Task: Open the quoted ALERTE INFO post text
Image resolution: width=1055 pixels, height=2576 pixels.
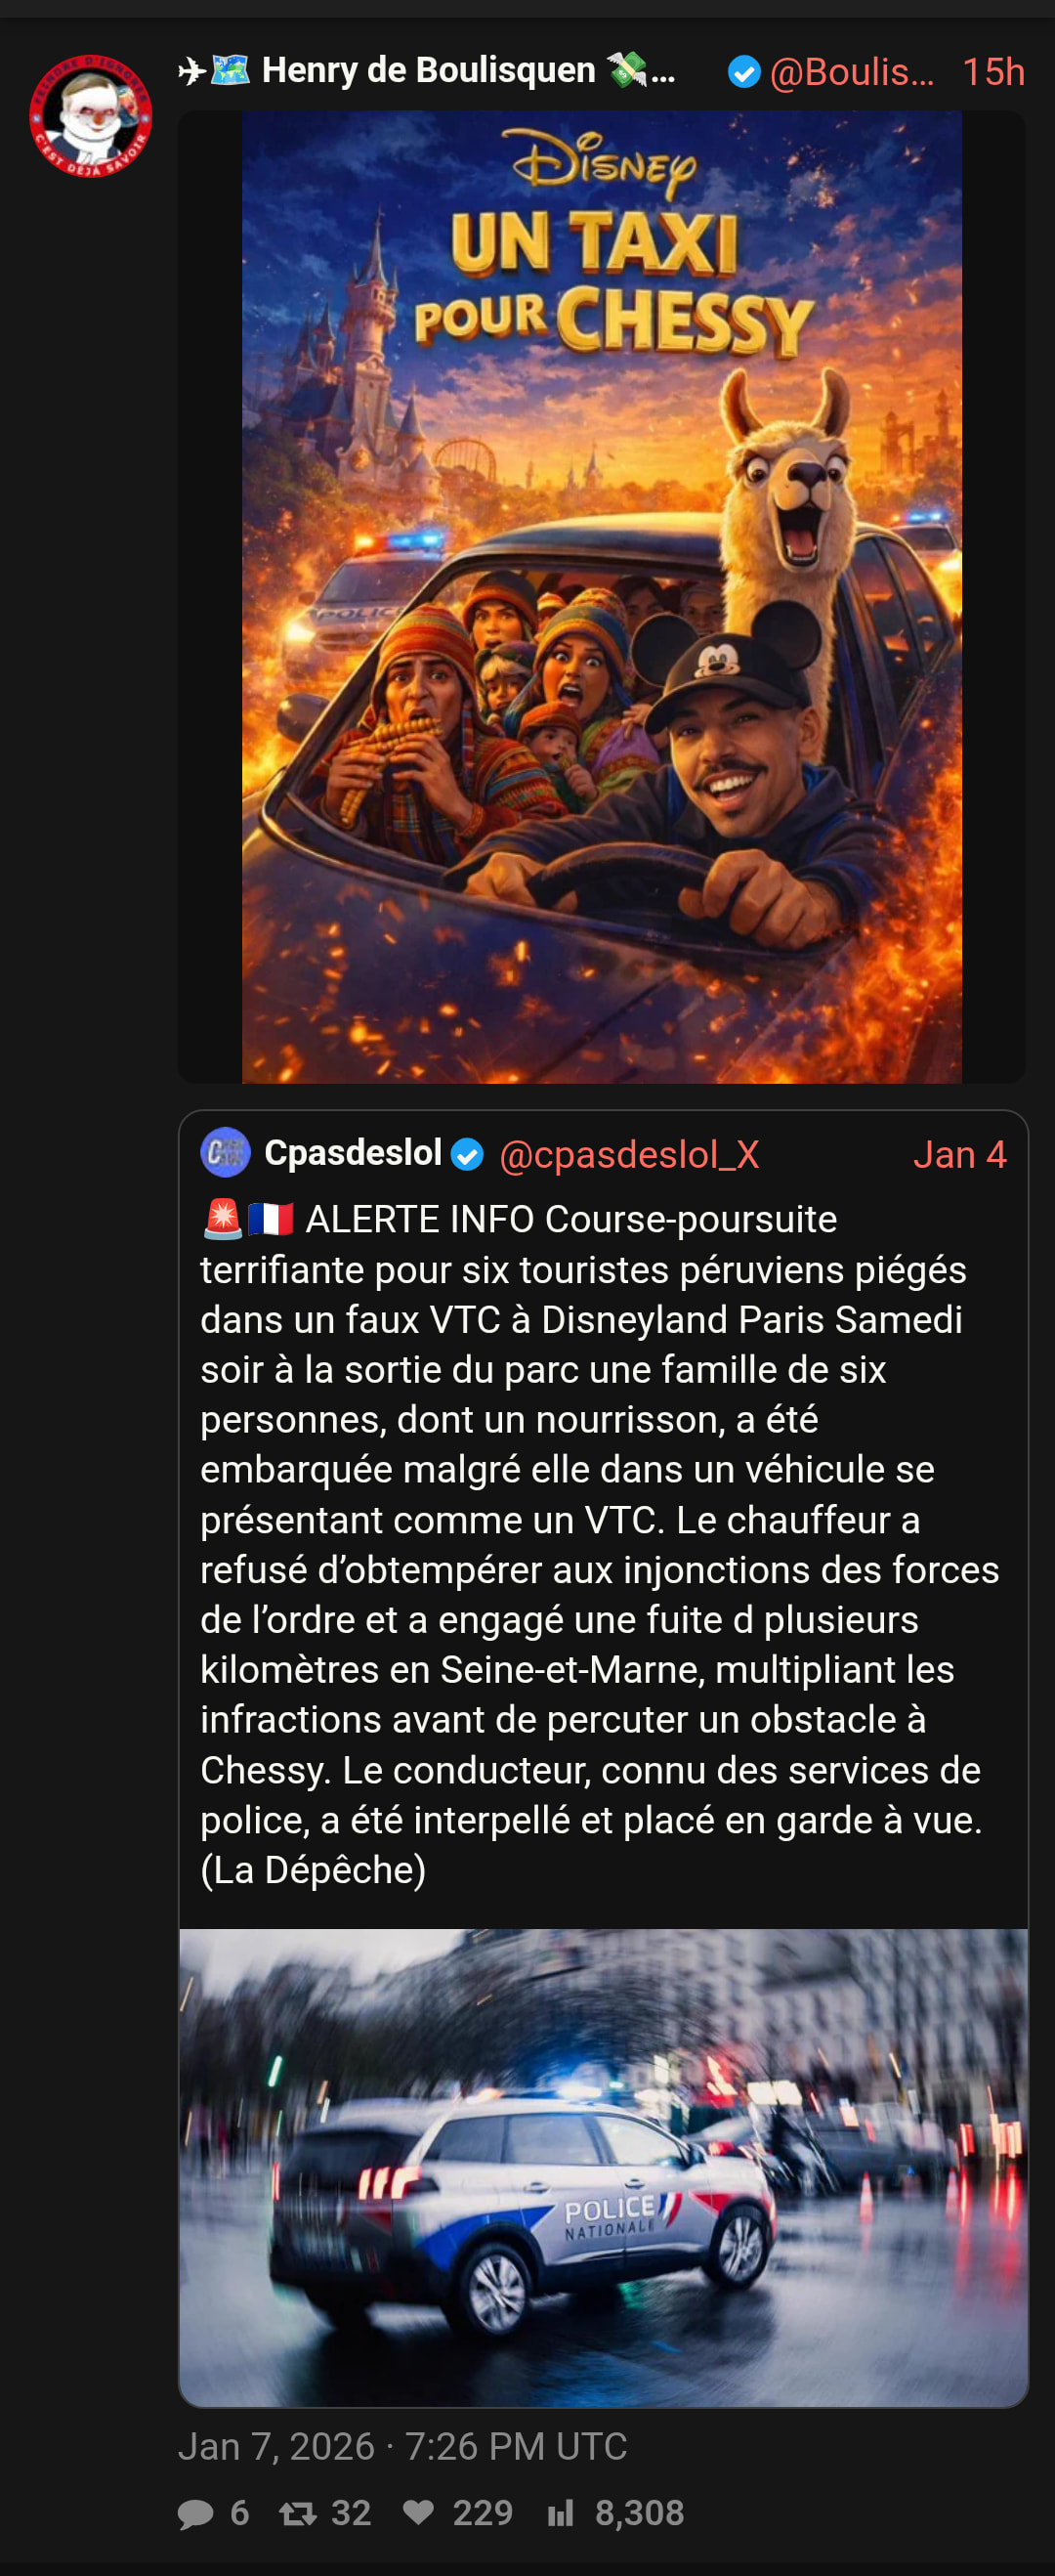Action: [600, 1544]
